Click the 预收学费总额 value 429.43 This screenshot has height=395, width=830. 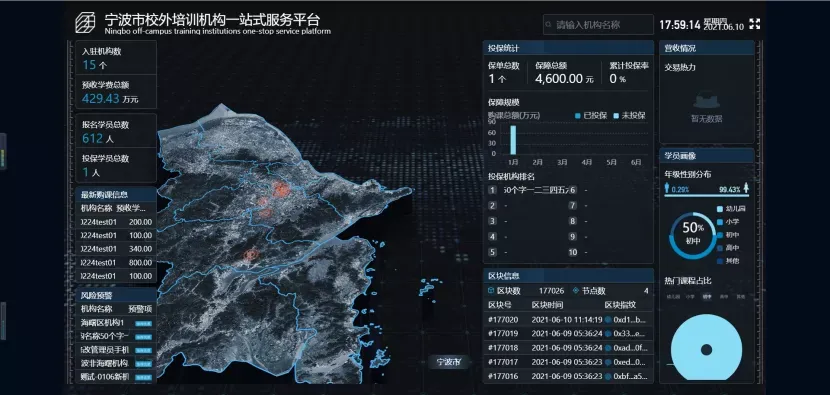(x=101, y=98)
